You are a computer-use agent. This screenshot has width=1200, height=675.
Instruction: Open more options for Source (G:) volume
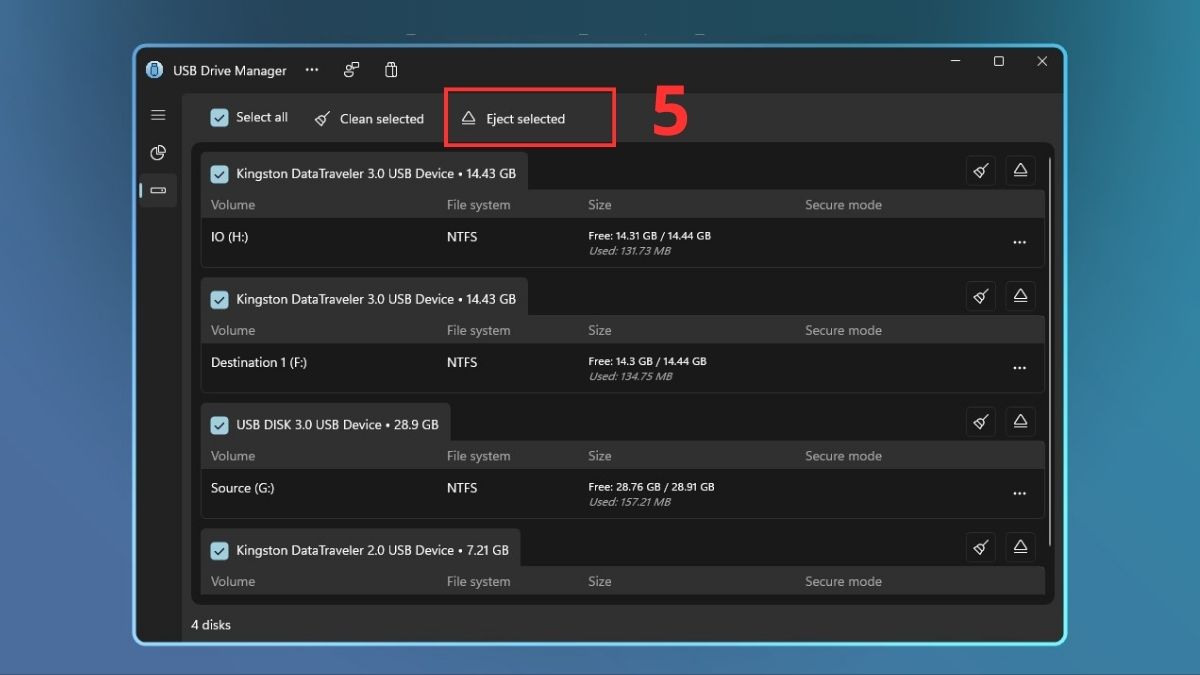pos(1019,493)
